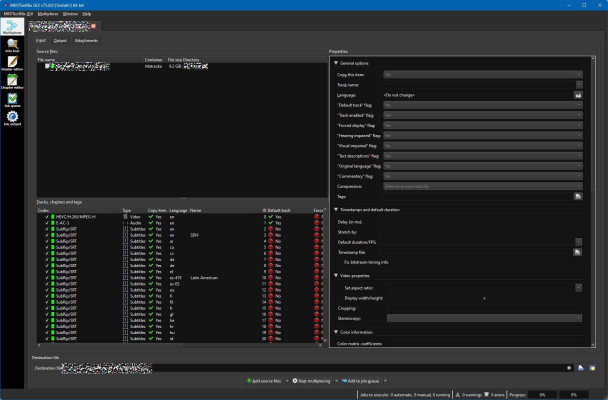608x400 pixels.
Task: Click the audio type icon of E-AC-3 track
Action: [125, 223]
